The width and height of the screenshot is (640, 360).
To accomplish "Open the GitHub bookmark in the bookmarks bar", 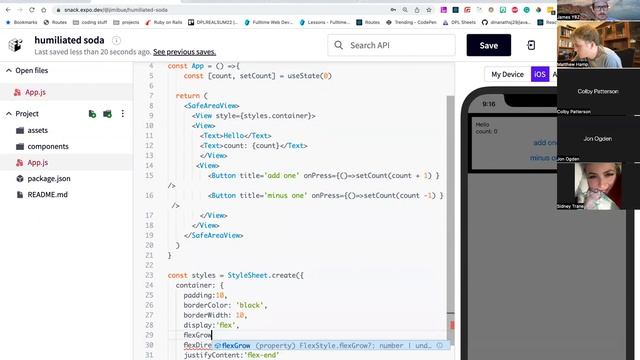I will click(506, 22).
